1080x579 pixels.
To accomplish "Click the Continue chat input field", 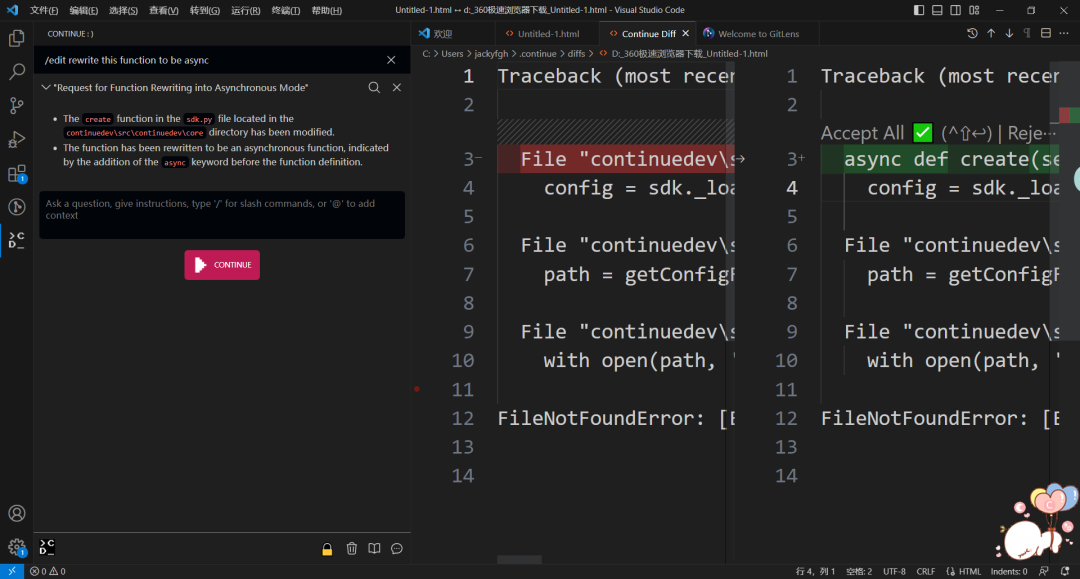I will click(222, 215).
